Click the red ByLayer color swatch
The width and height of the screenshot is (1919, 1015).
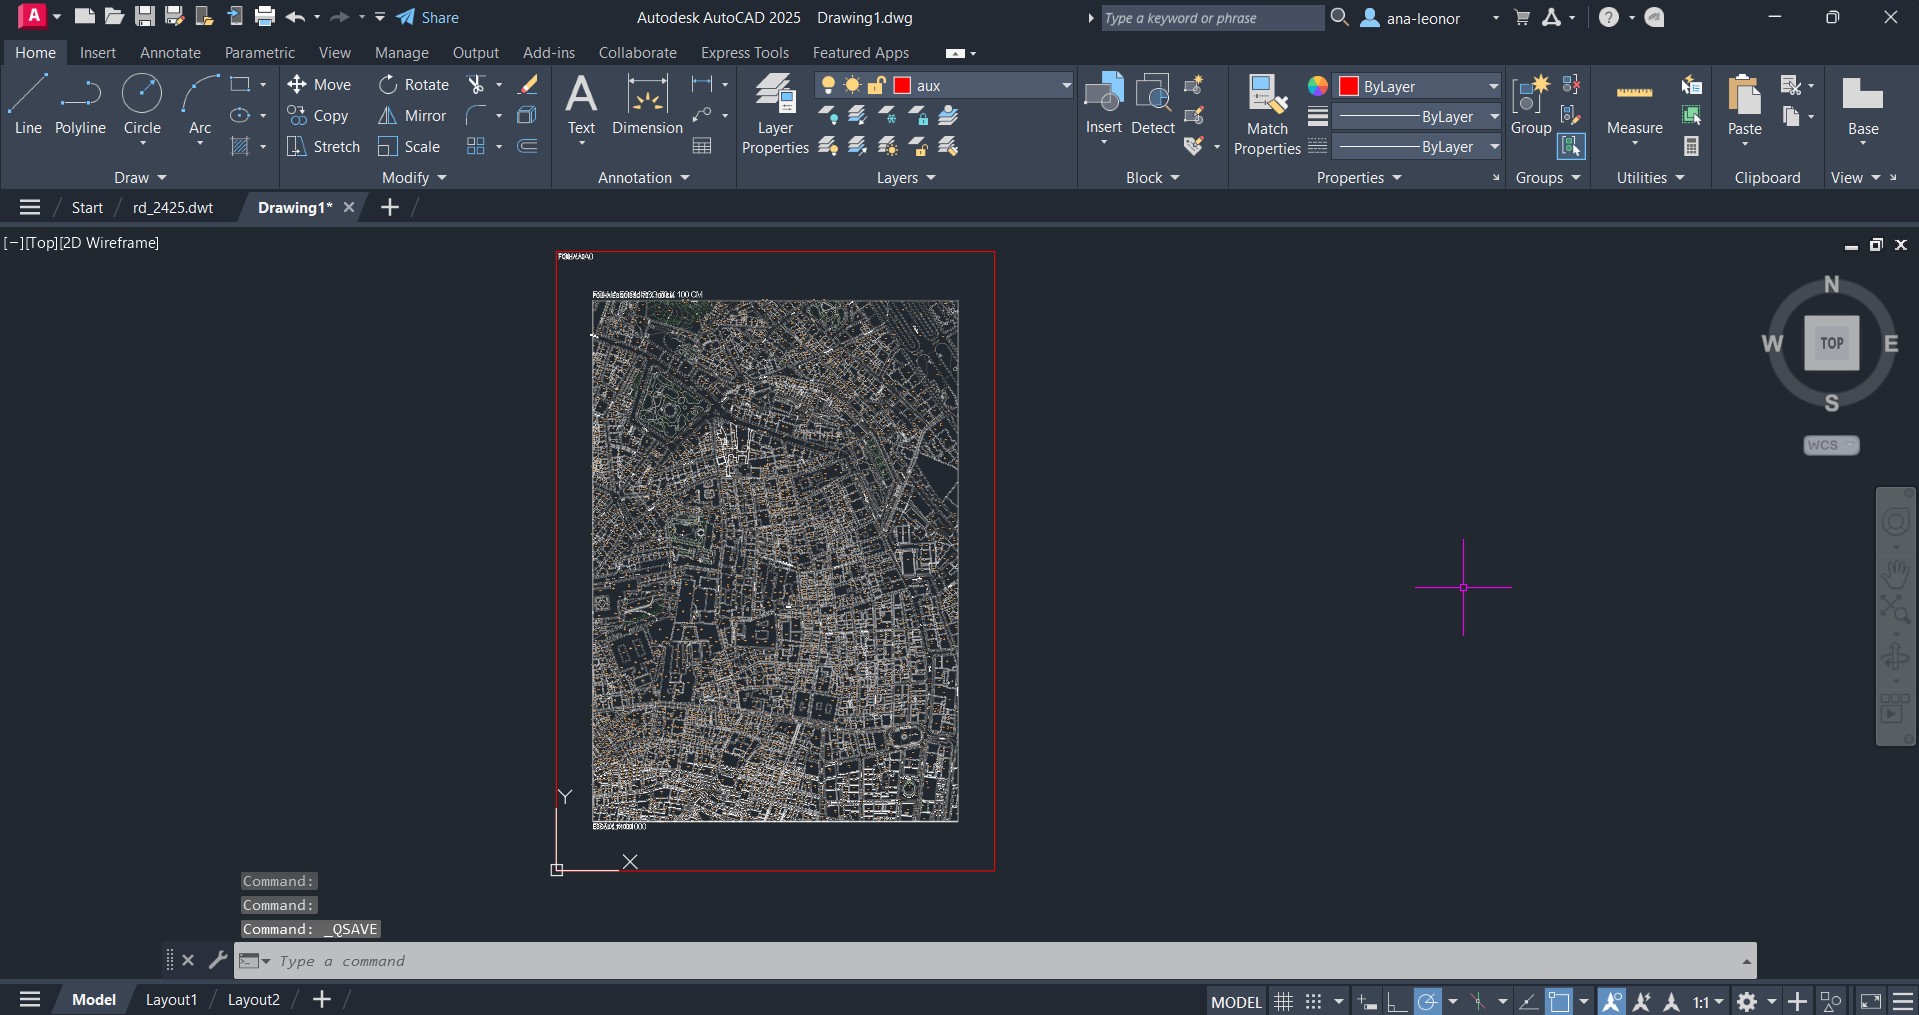point(1349,86)
